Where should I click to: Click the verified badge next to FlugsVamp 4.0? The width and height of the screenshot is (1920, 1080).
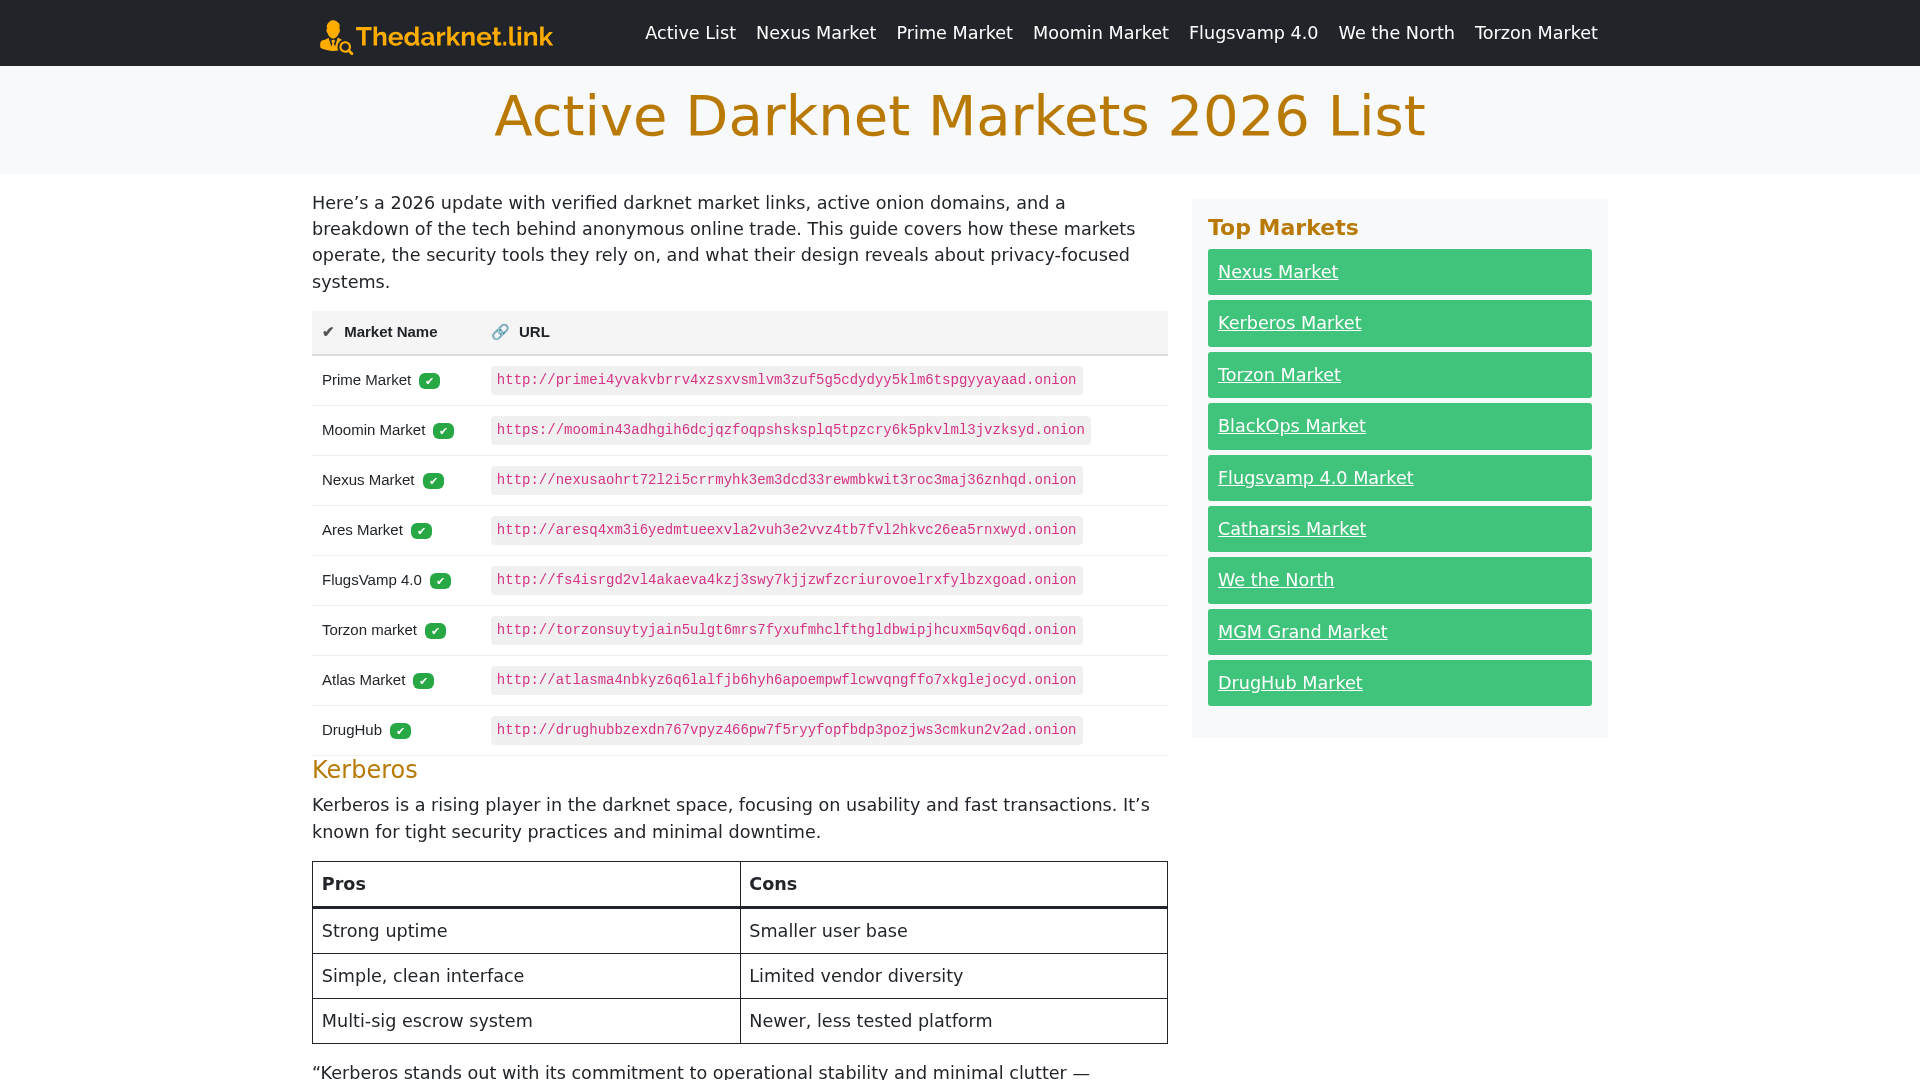pyautogui.click(x=441, y=581)
